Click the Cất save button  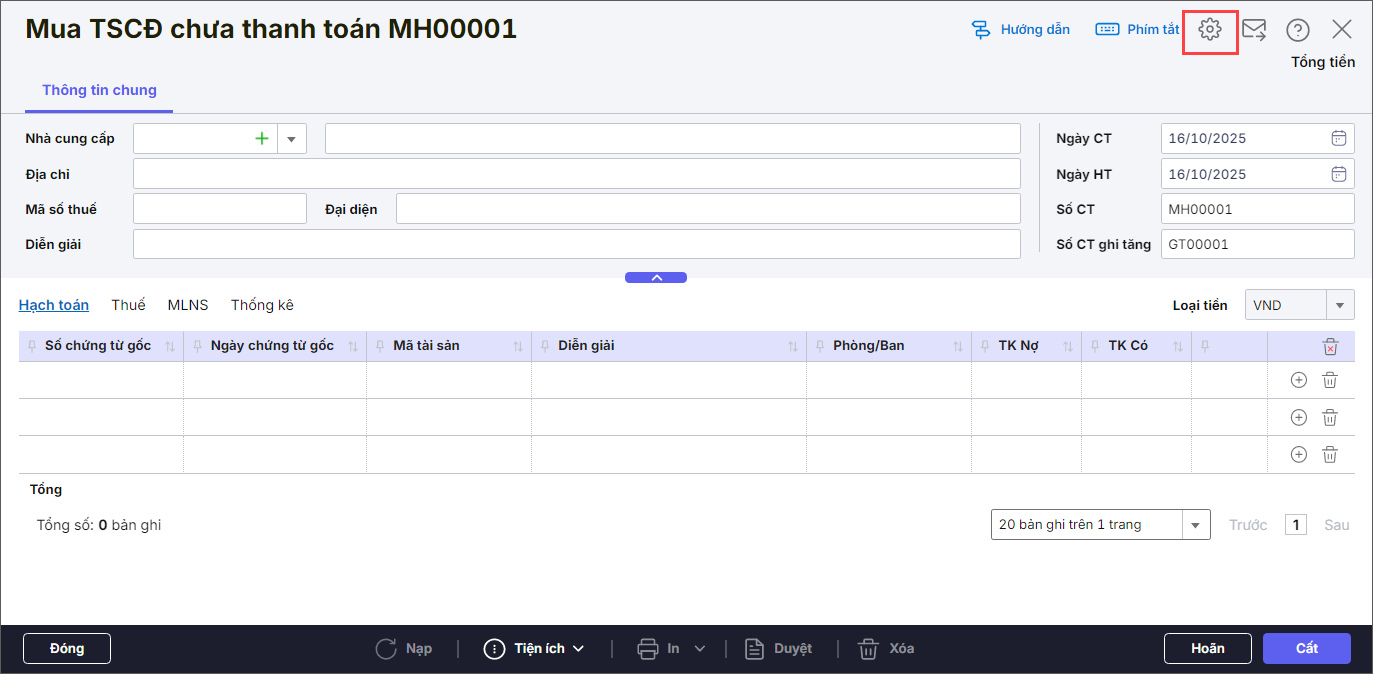pyautogui.click(x=1306, y=648)
